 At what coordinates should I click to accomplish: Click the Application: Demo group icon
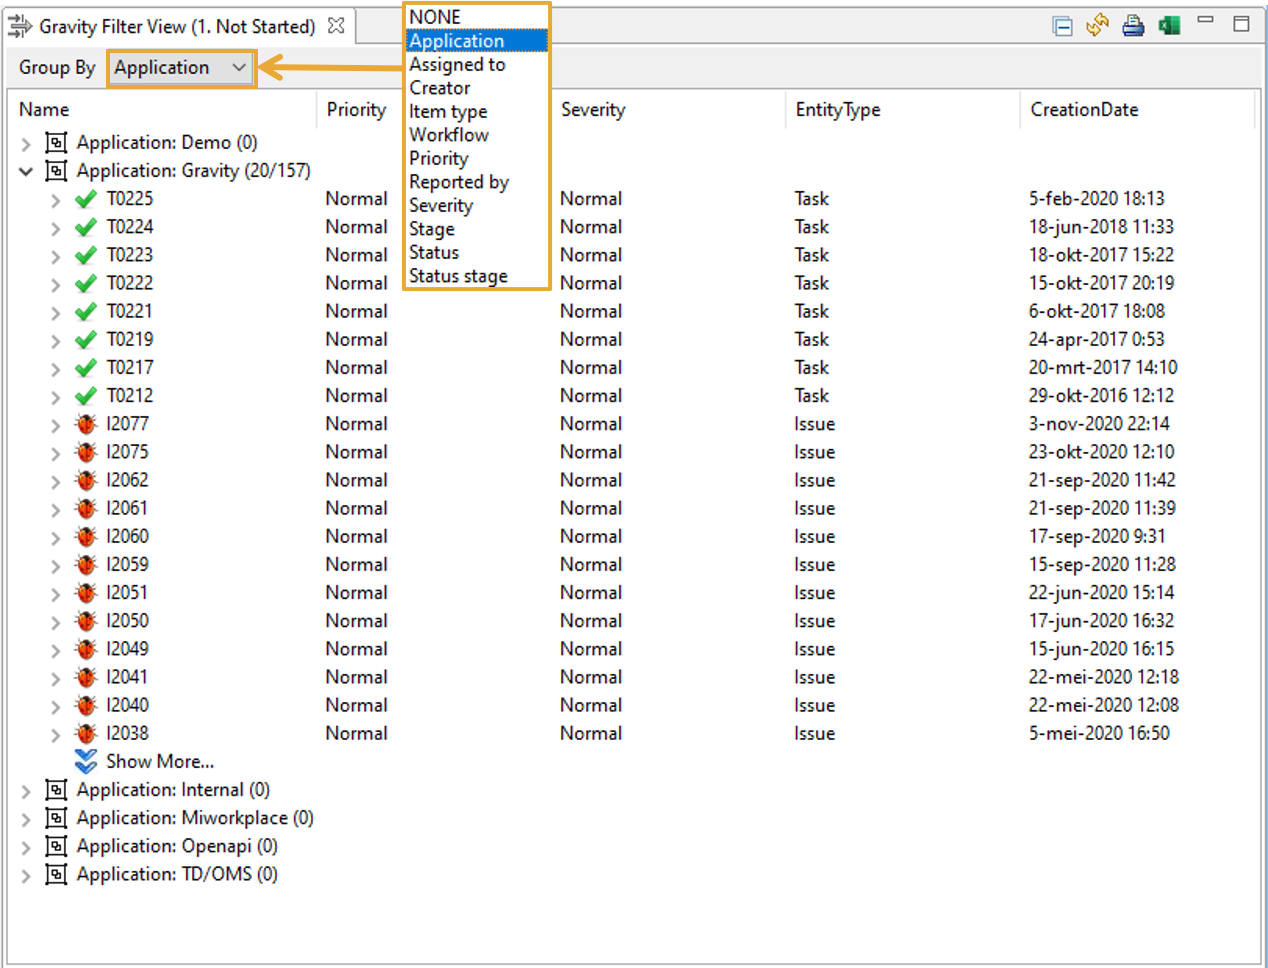point(57,143)
